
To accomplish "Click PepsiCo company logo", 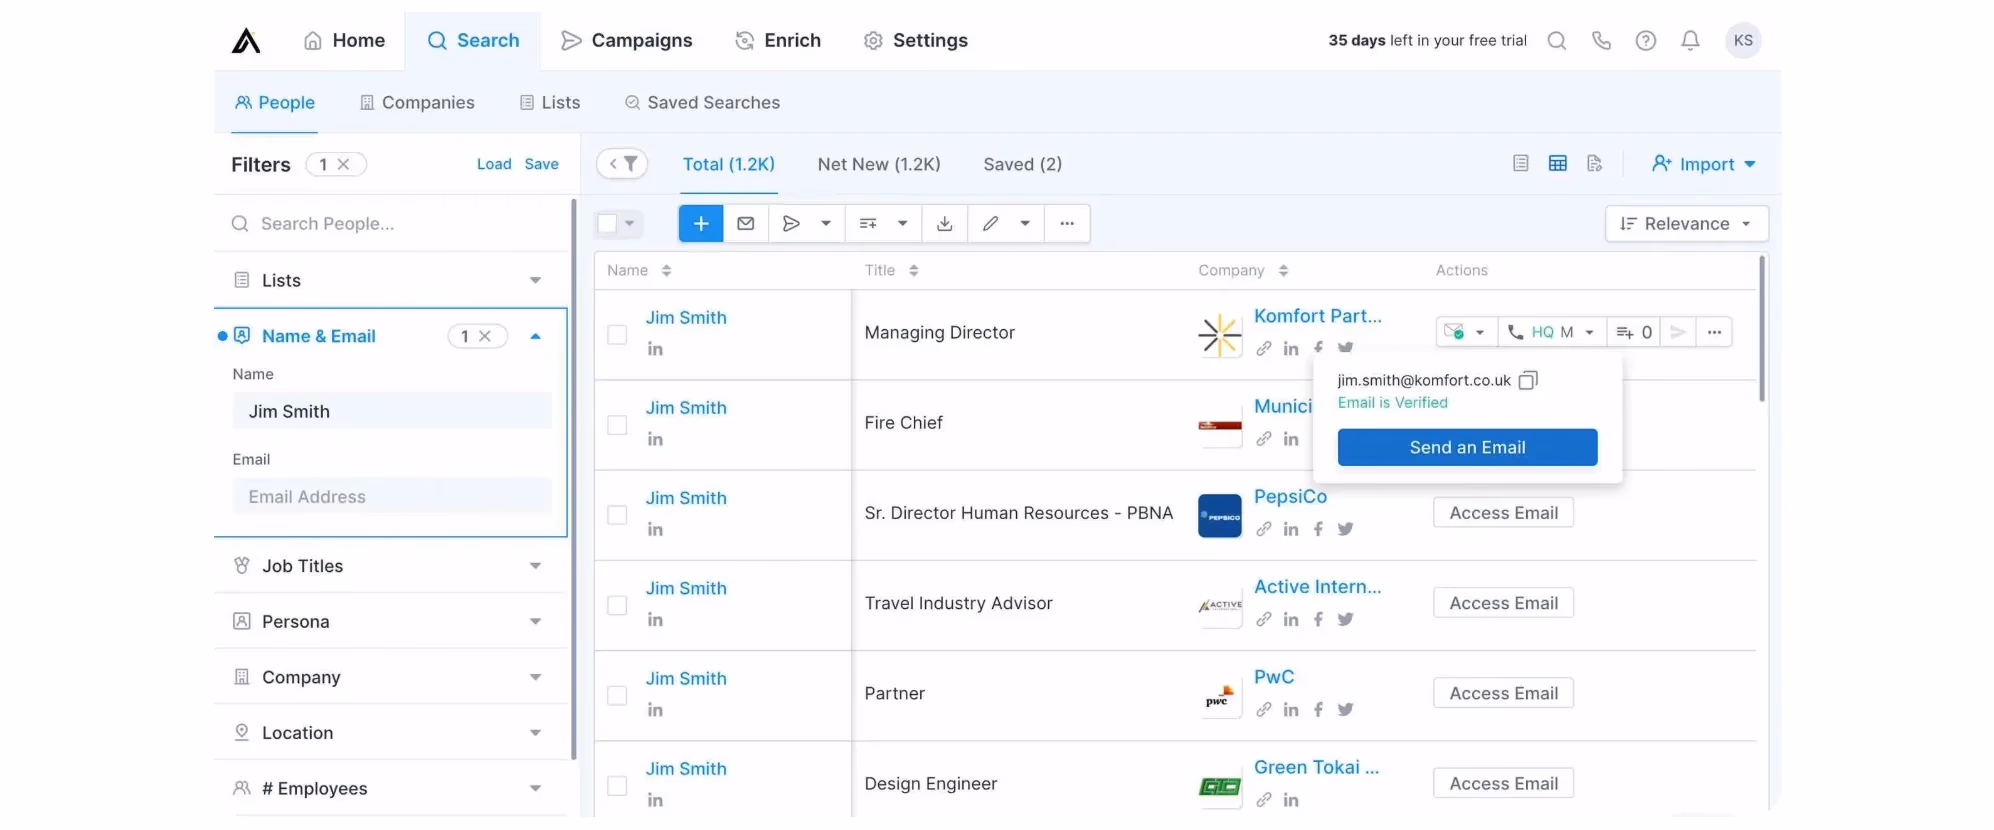I will (1220, 516).
